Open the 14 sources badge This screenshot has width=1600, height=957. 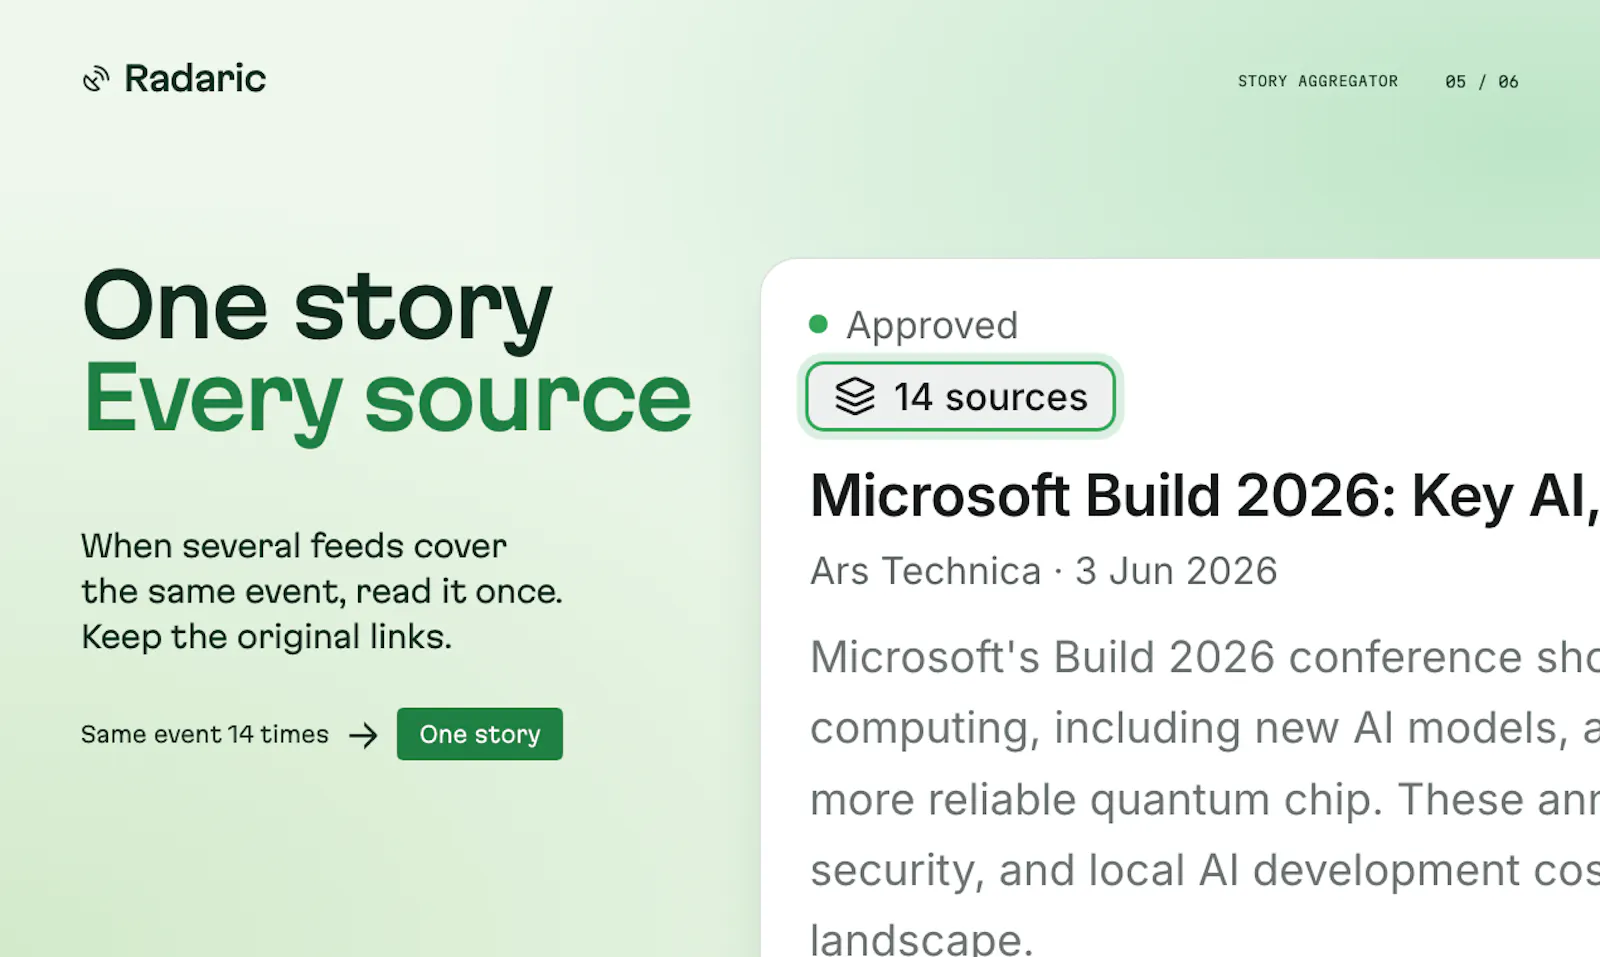(x=960, y=397)
